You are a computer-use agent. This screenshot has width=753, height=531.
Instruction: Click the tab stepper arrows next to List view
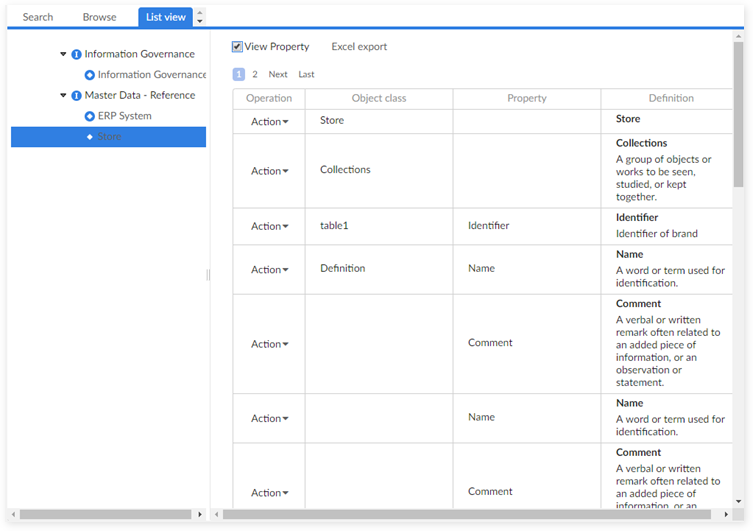click(x=199, y=17)
